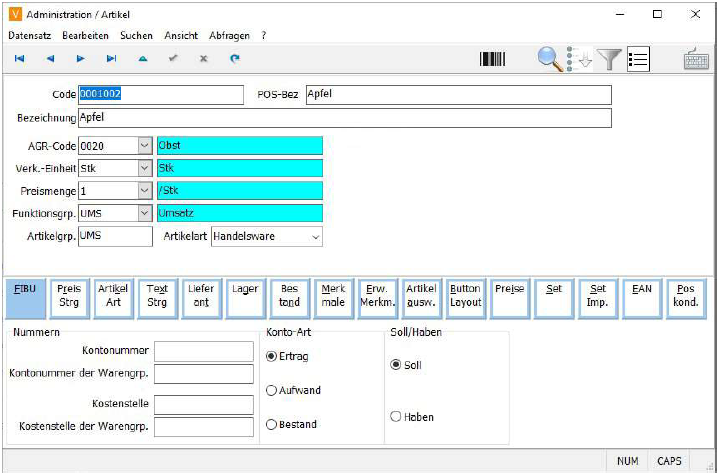Click into the Kontonummer input field
Screen dimensions: 718x475
(204, 351)
